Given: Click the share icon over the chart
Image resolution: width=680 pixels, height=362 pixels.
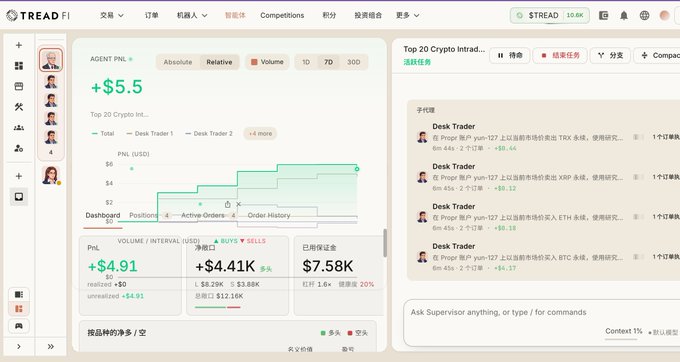Looking at the screenshot, I should tap(227, 204).
